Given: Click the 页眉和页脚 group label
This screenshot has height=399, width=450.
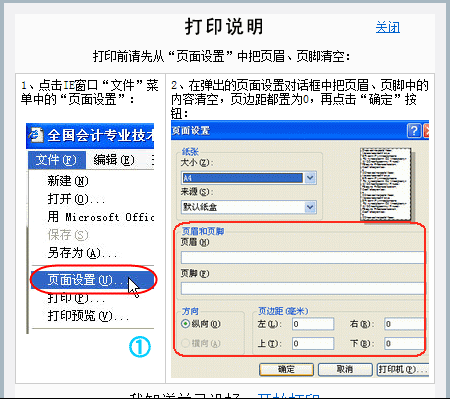Looking at the screenshot, I should point(203,231).
